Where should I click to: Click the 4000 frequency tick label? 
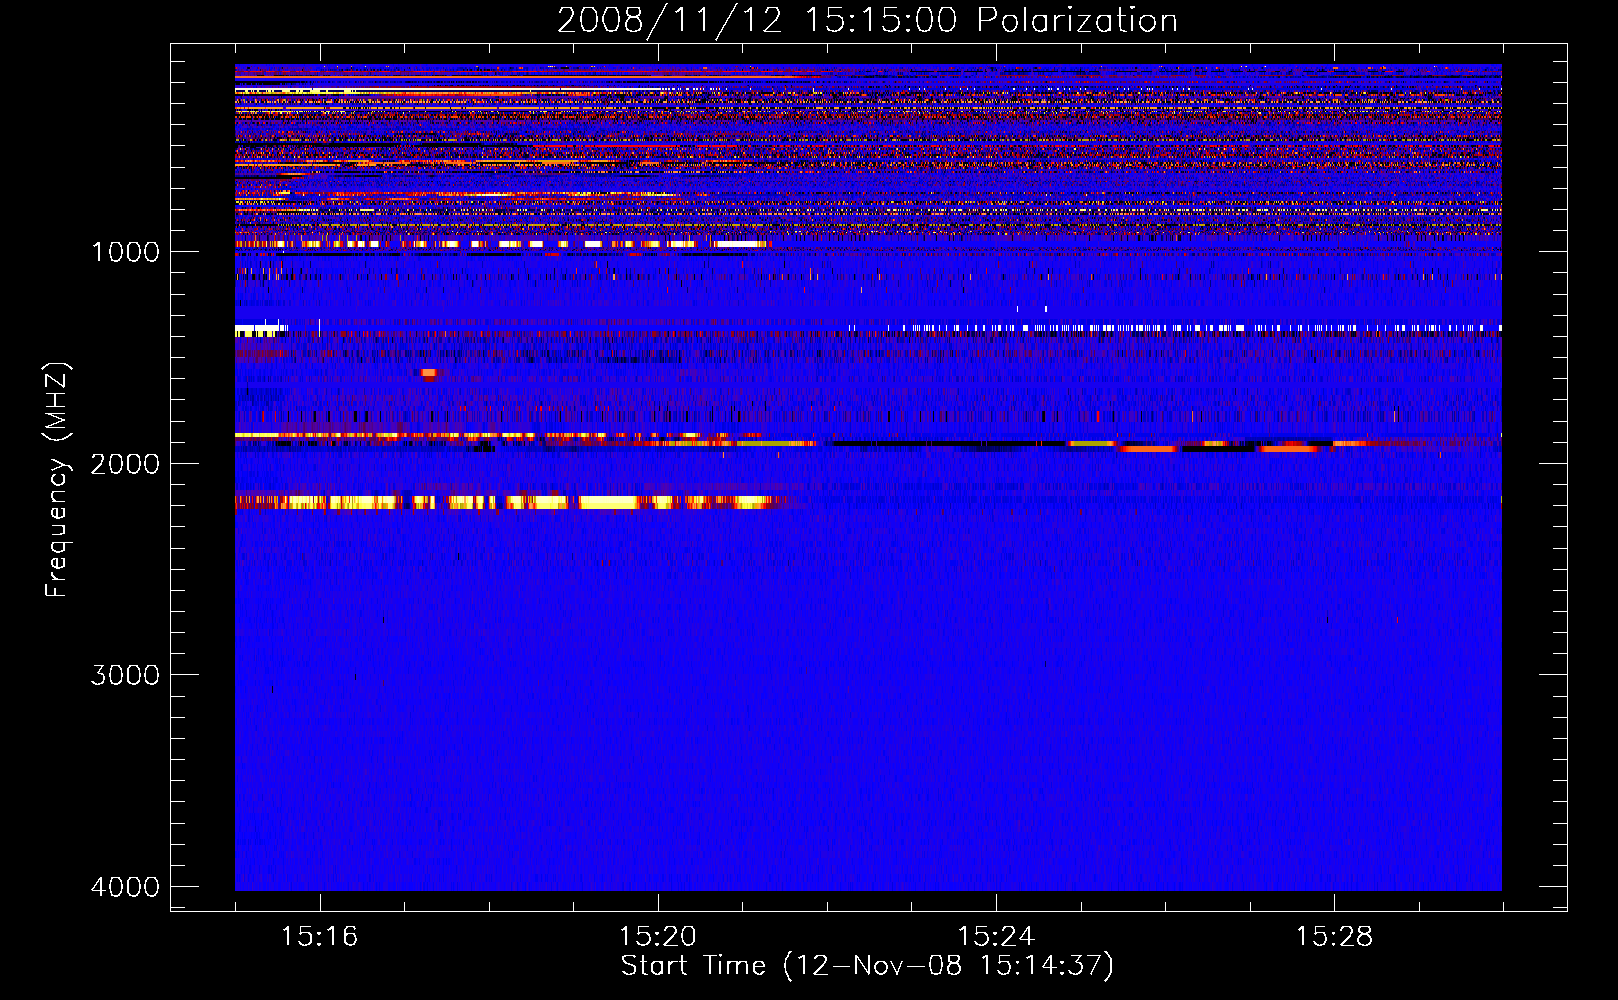(x=125, y=887)
